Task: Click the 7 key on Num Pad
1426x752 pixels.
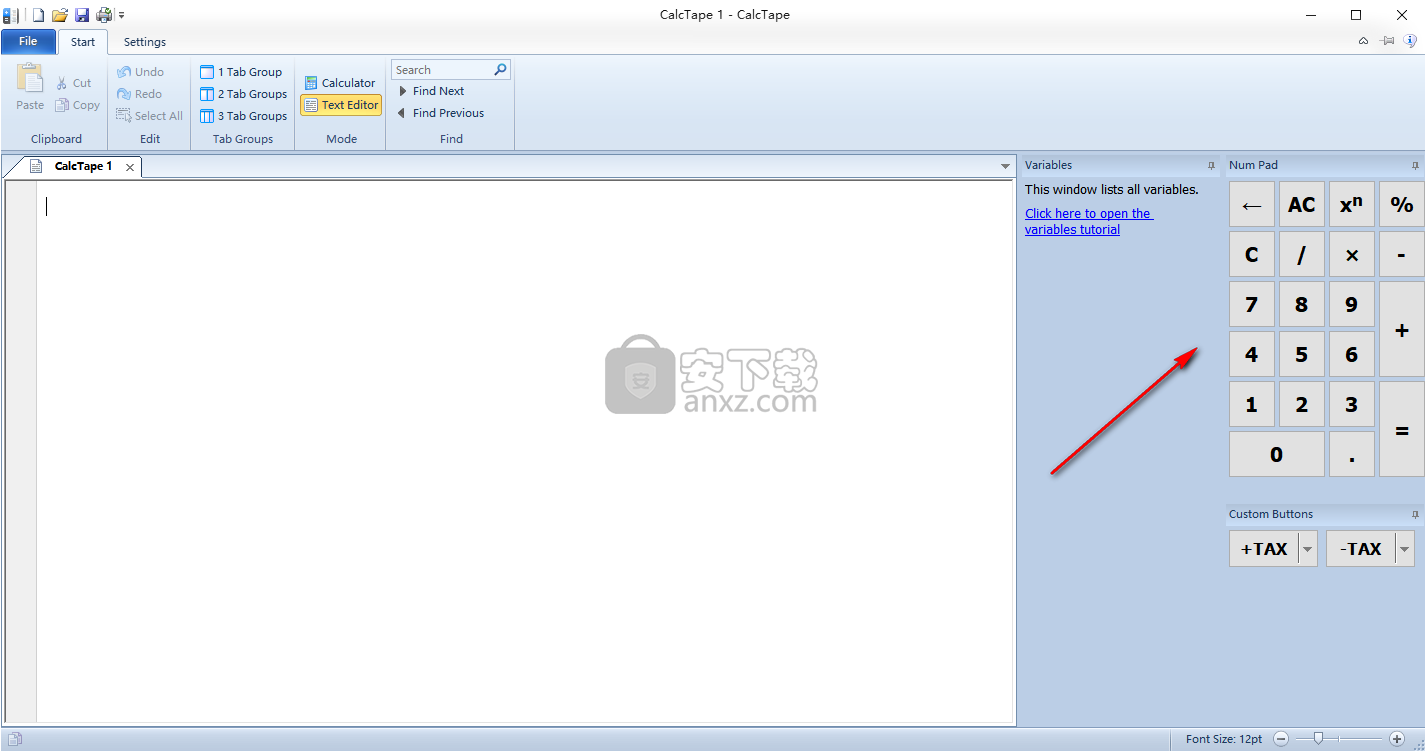Action: (1251, 304)
